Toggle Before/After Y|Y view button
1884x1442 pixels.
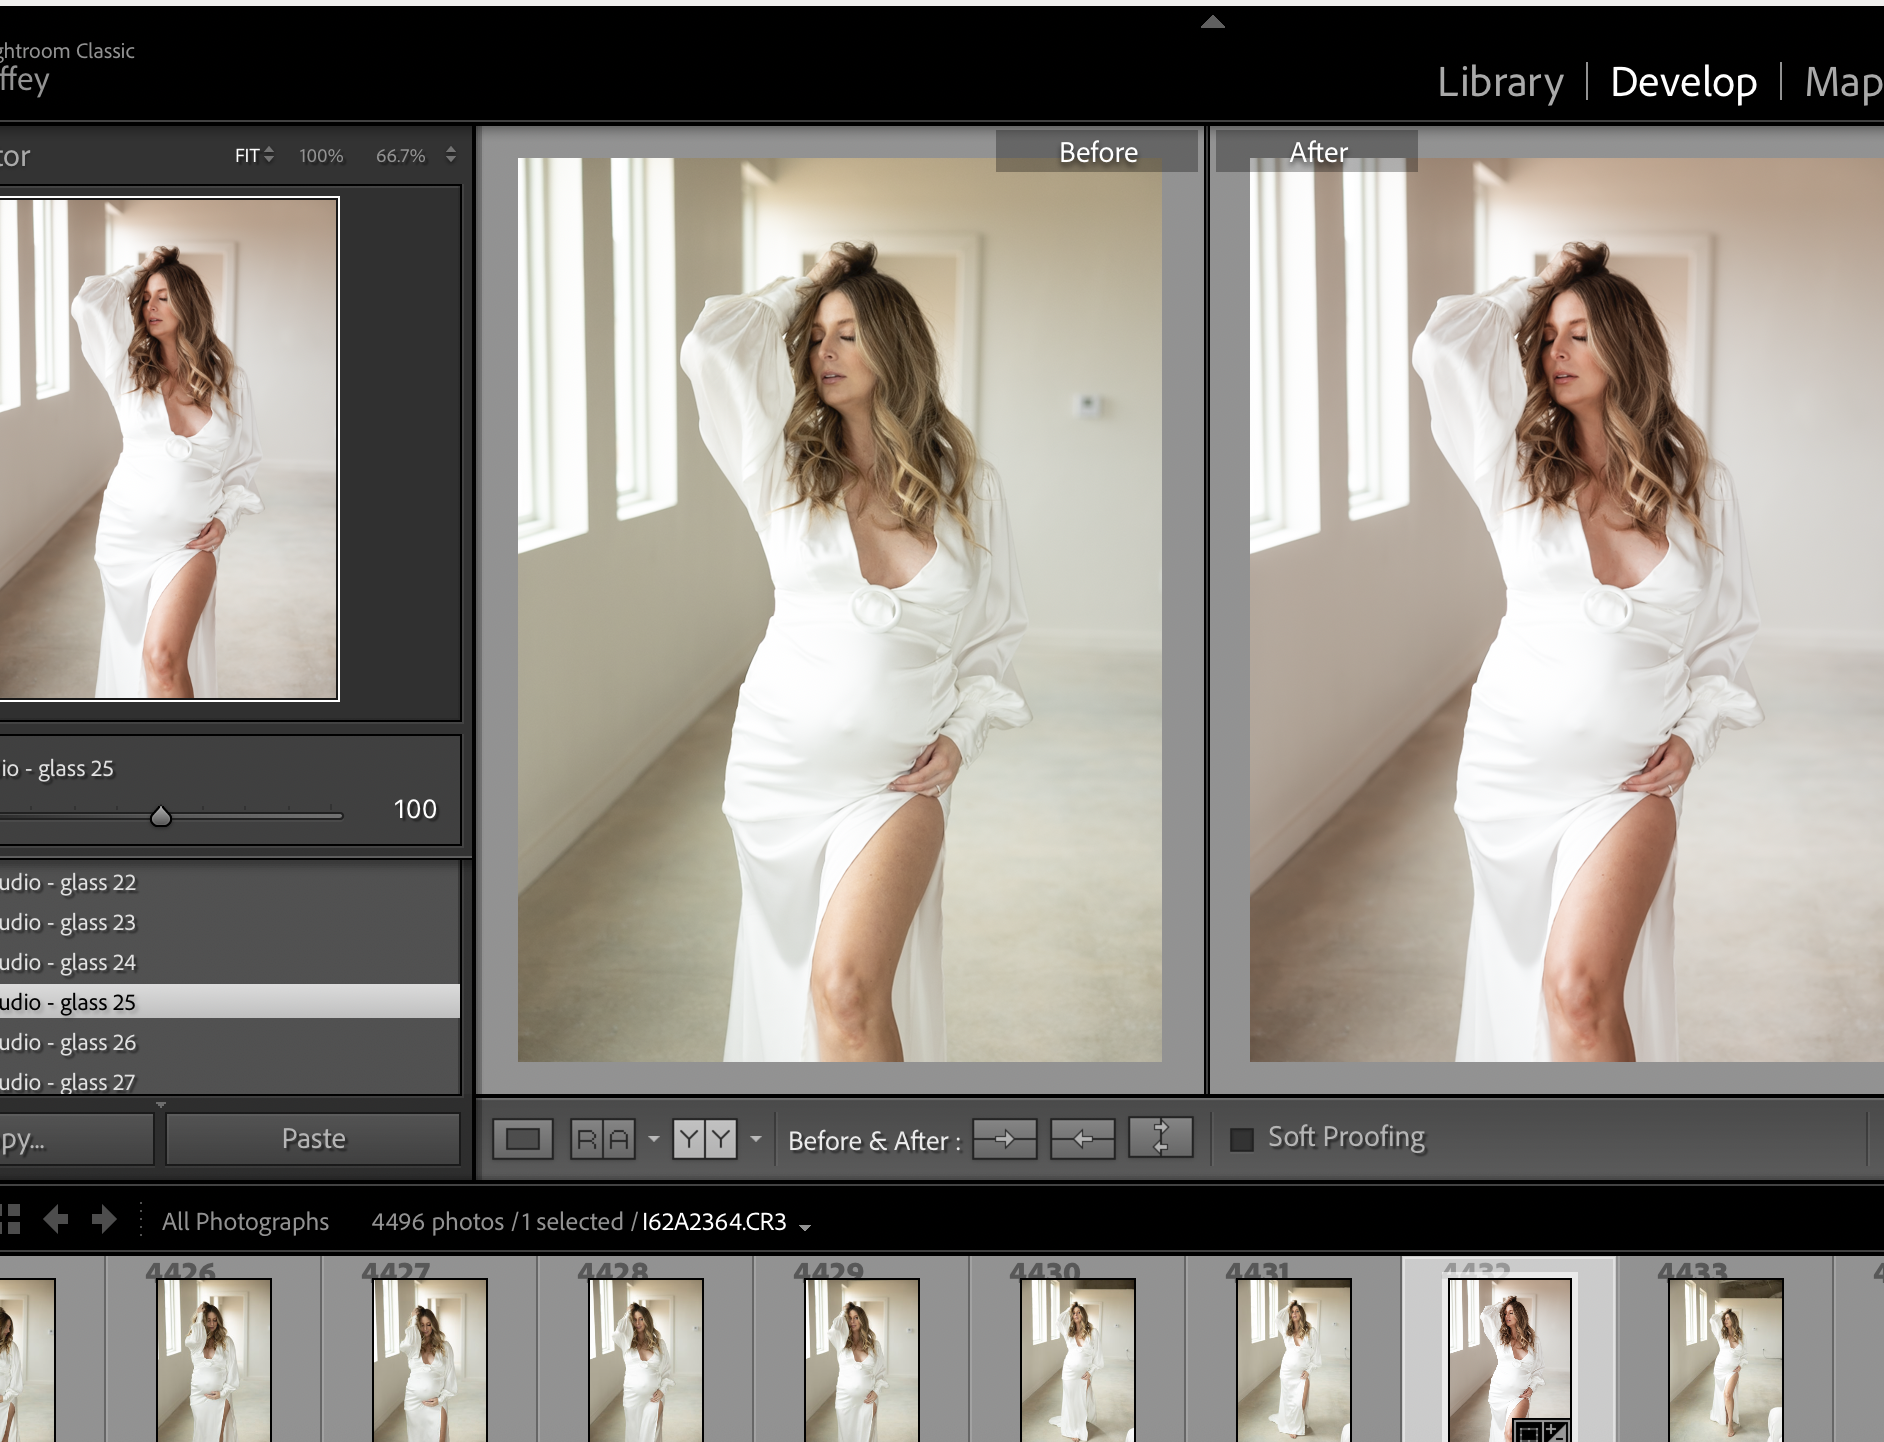click(x=705, y=1139)
